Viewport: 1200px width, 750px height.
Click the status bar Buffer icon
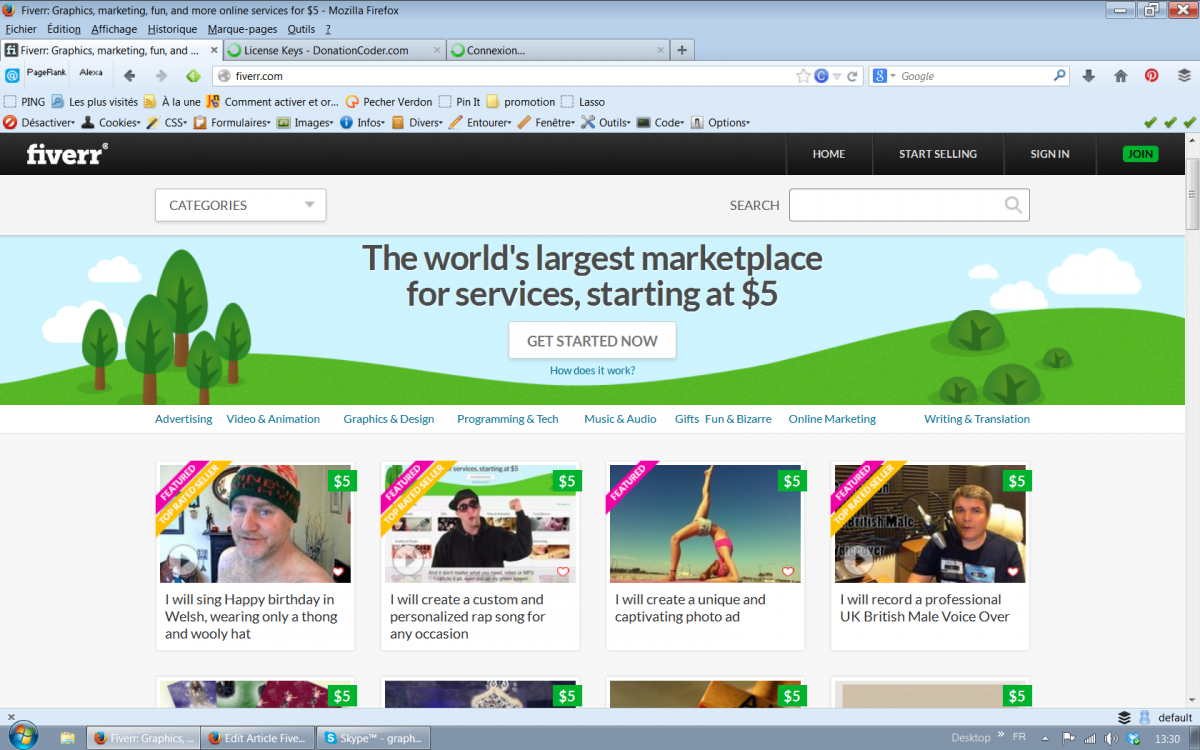tap(1124, 717)
